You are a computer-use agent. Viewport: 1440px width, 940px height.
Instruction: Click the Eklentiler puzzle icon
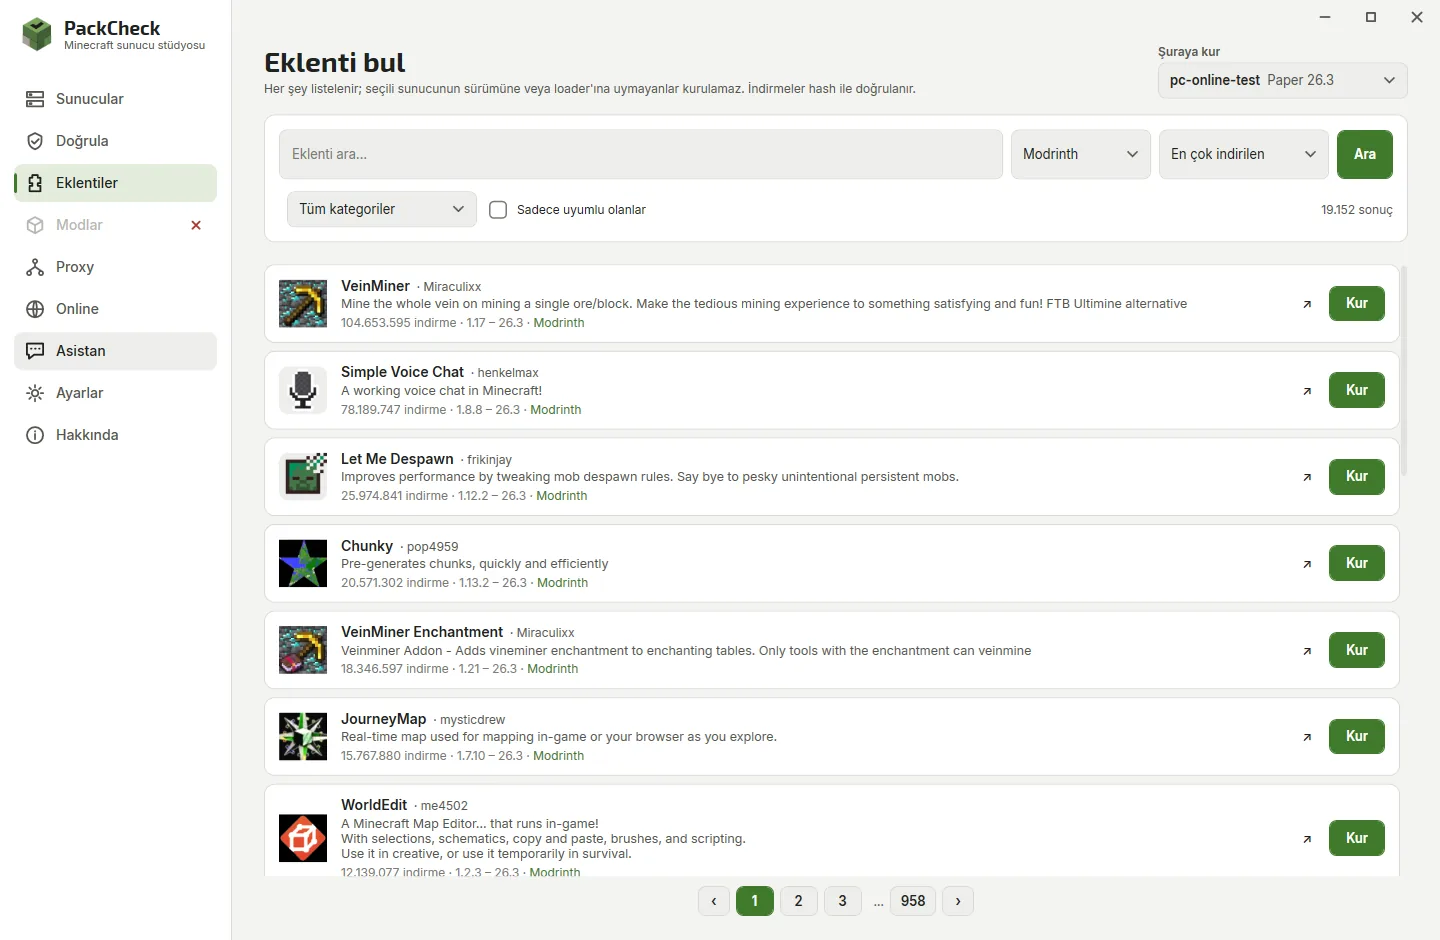pyautogui.click(x=35, y=183)
